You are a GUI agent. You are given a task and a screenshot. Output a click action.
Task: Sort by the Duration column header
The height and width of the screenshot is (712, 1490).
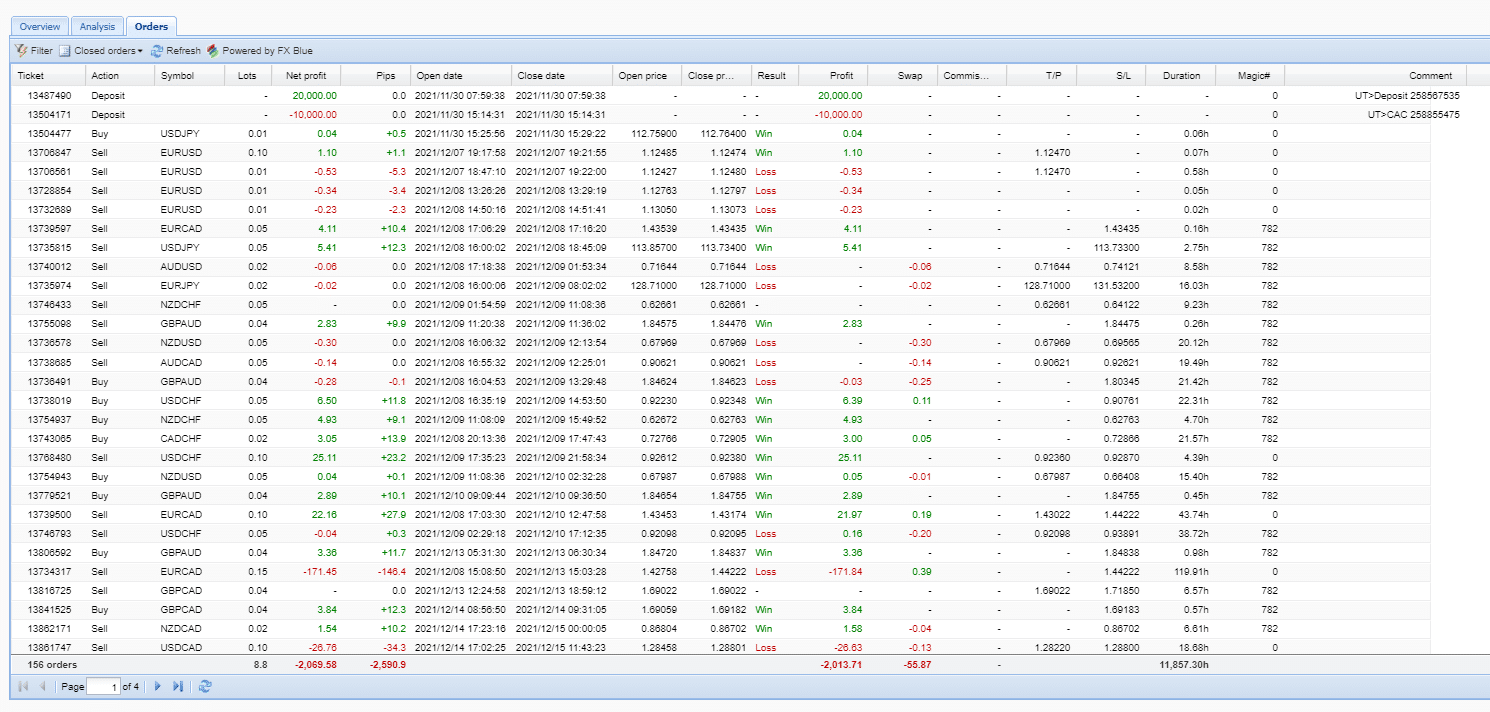click(1181, 76)
